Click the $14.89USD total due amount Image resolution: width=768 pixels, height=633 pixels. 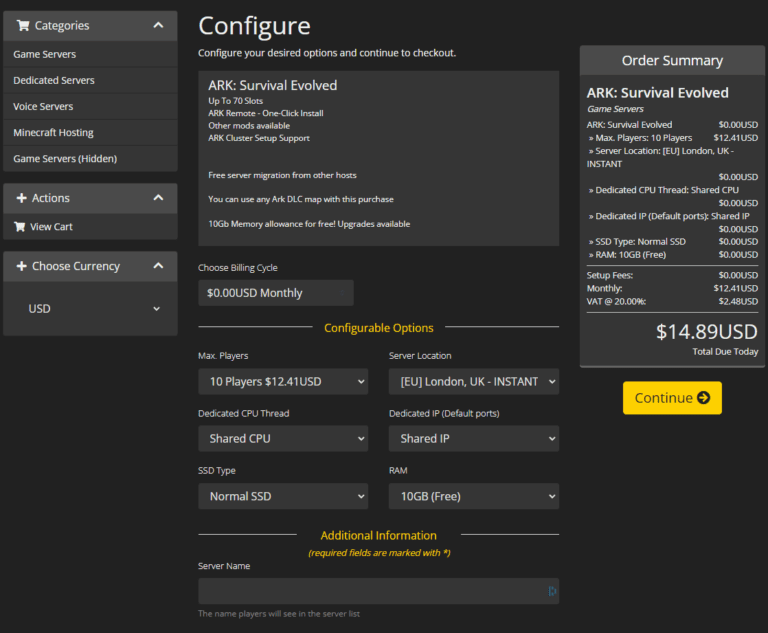click(x=706, y=332)
